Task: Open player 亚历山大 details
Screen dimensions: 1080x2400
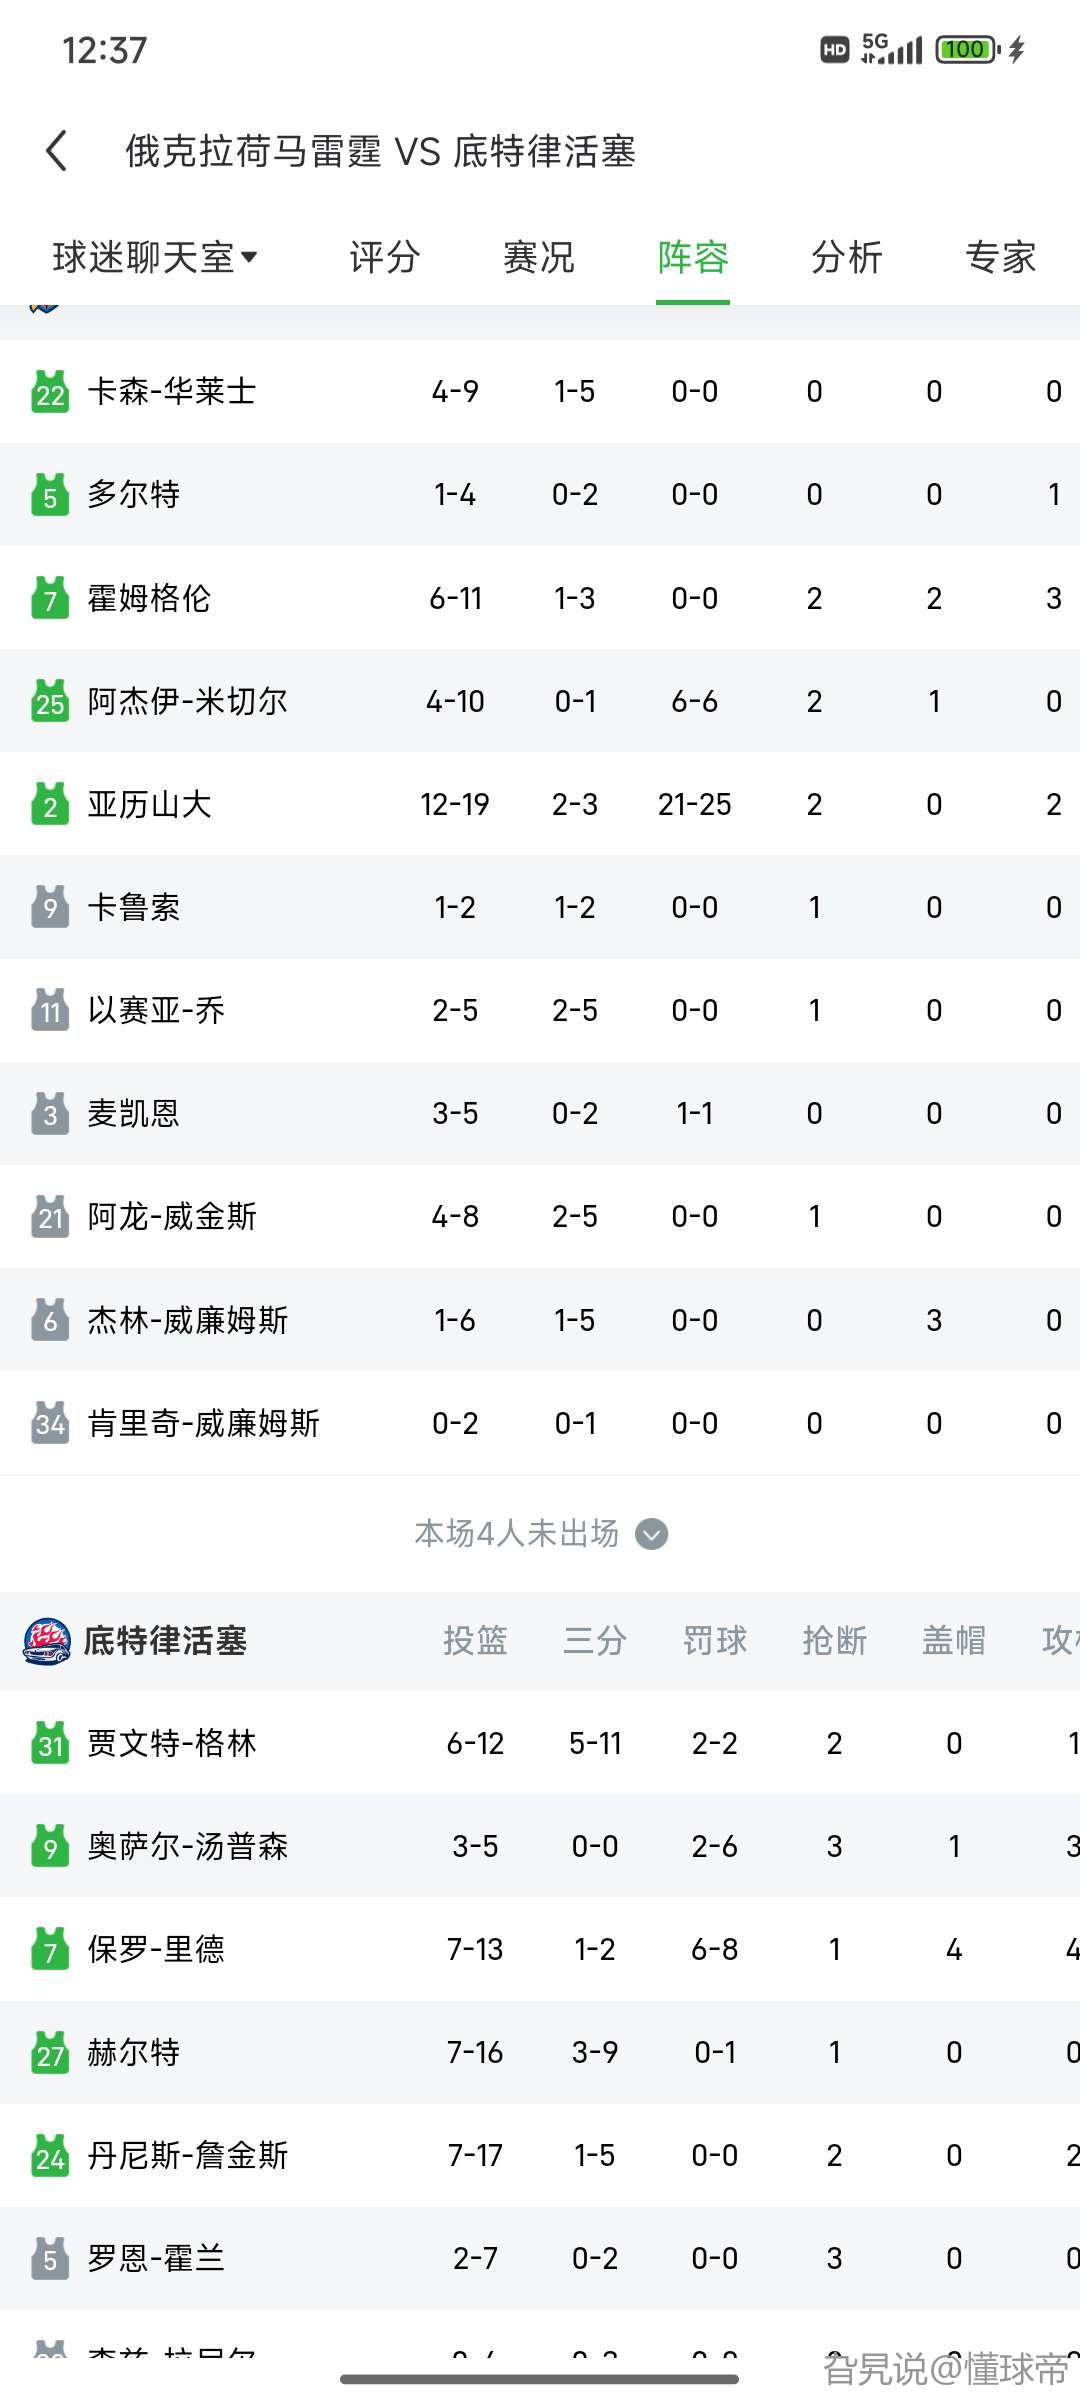Action: point(150,804)
